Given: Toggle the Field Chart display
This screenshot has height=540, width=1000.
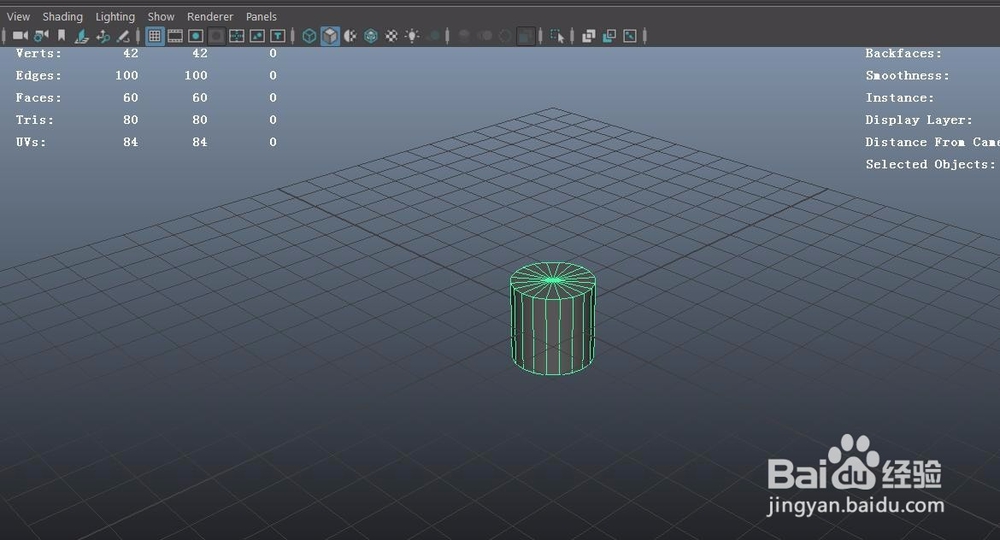Looking at the screenshot, I should (237, 36).
